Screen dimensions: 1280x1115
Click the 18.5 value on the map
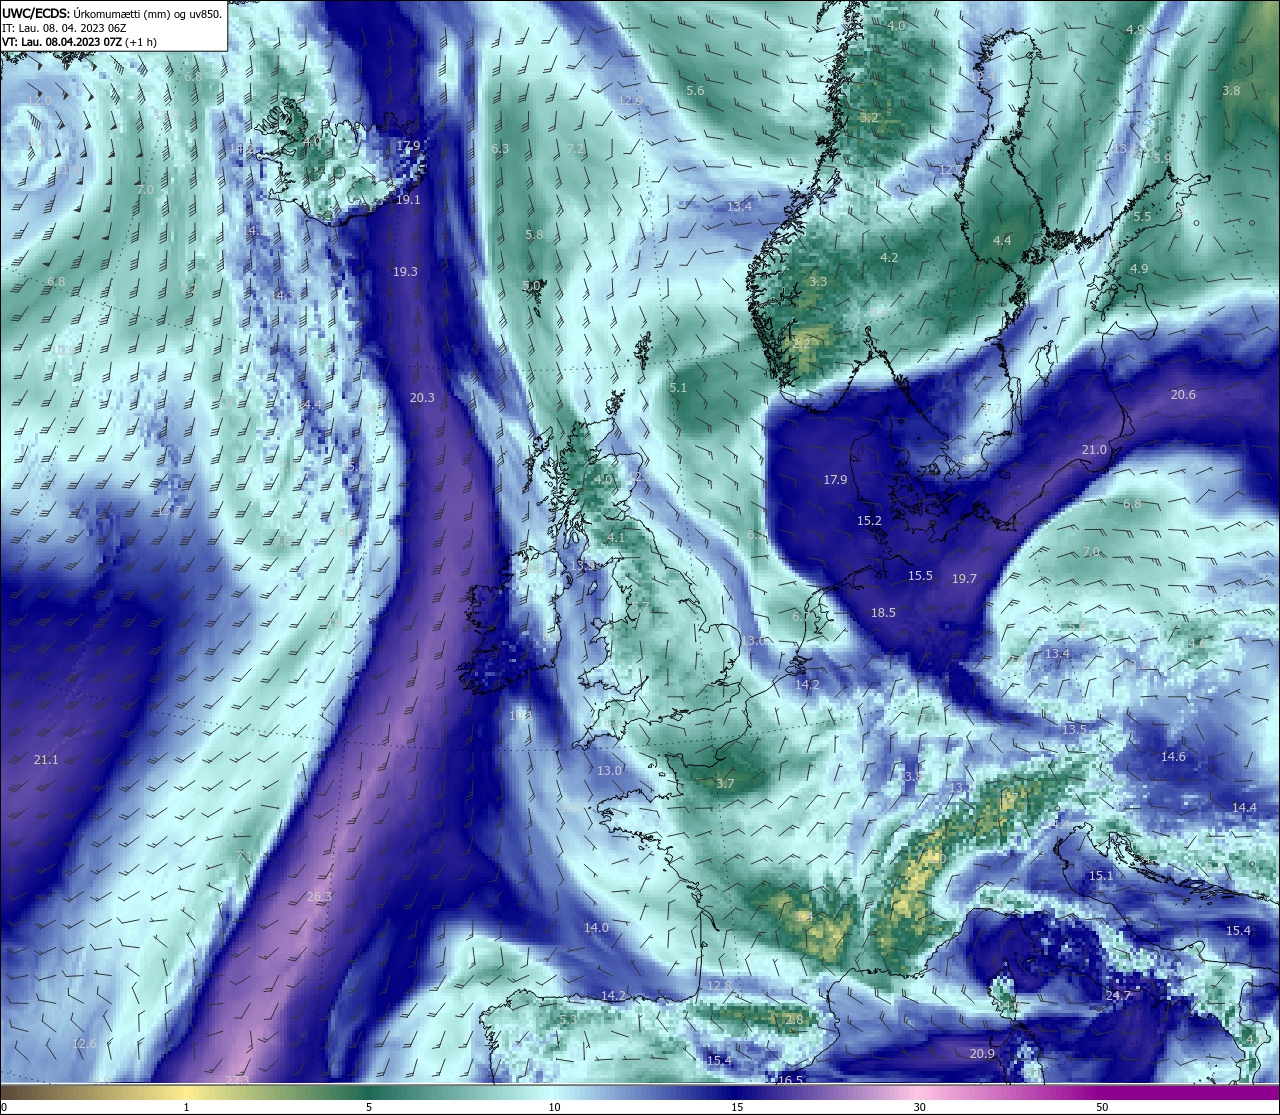(883, 613)
